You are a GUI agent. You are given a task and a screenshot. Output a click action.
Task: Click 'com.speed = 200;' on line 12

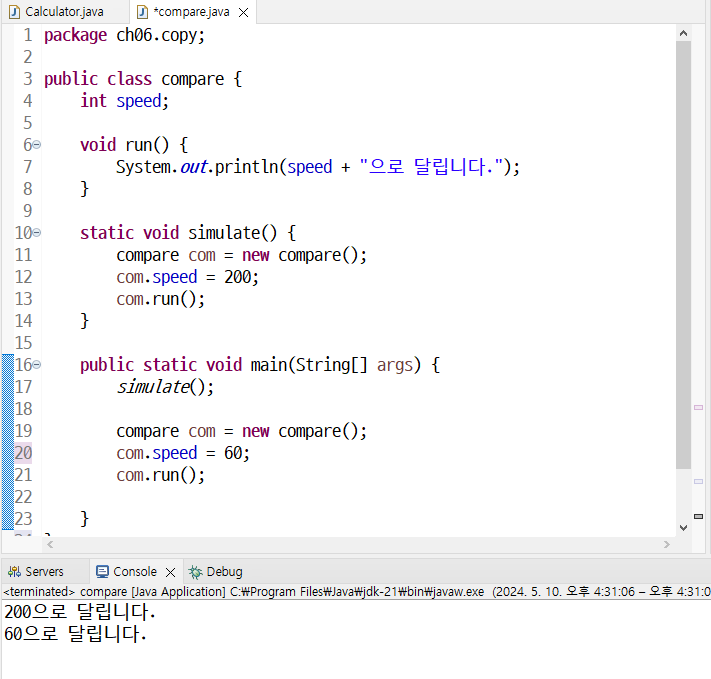pos(187,277)
